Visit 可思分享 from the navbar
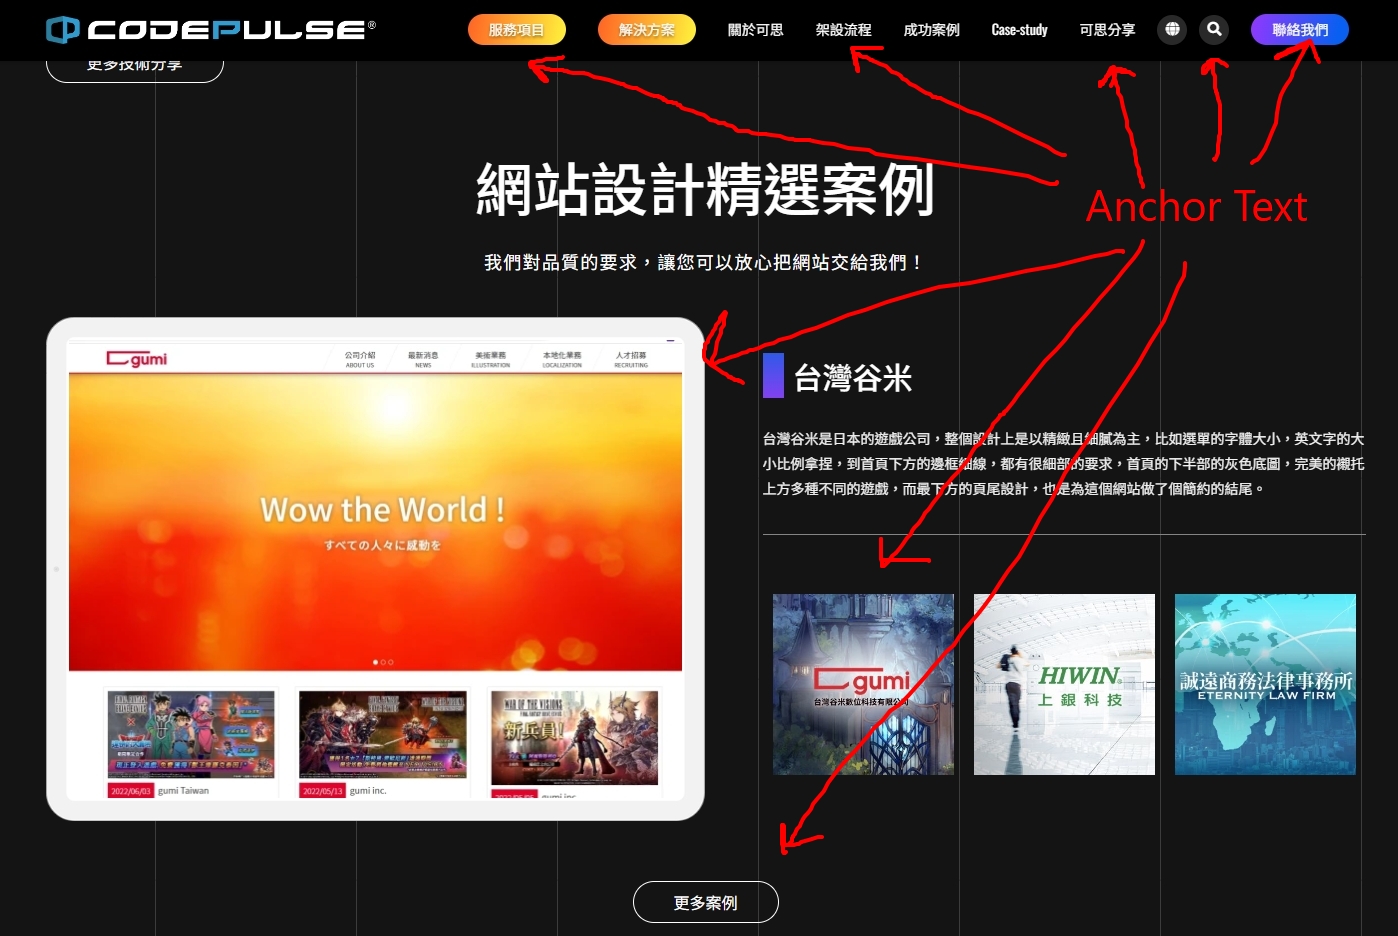The height and width of the screenshot is (936, 1398). 1107,30
